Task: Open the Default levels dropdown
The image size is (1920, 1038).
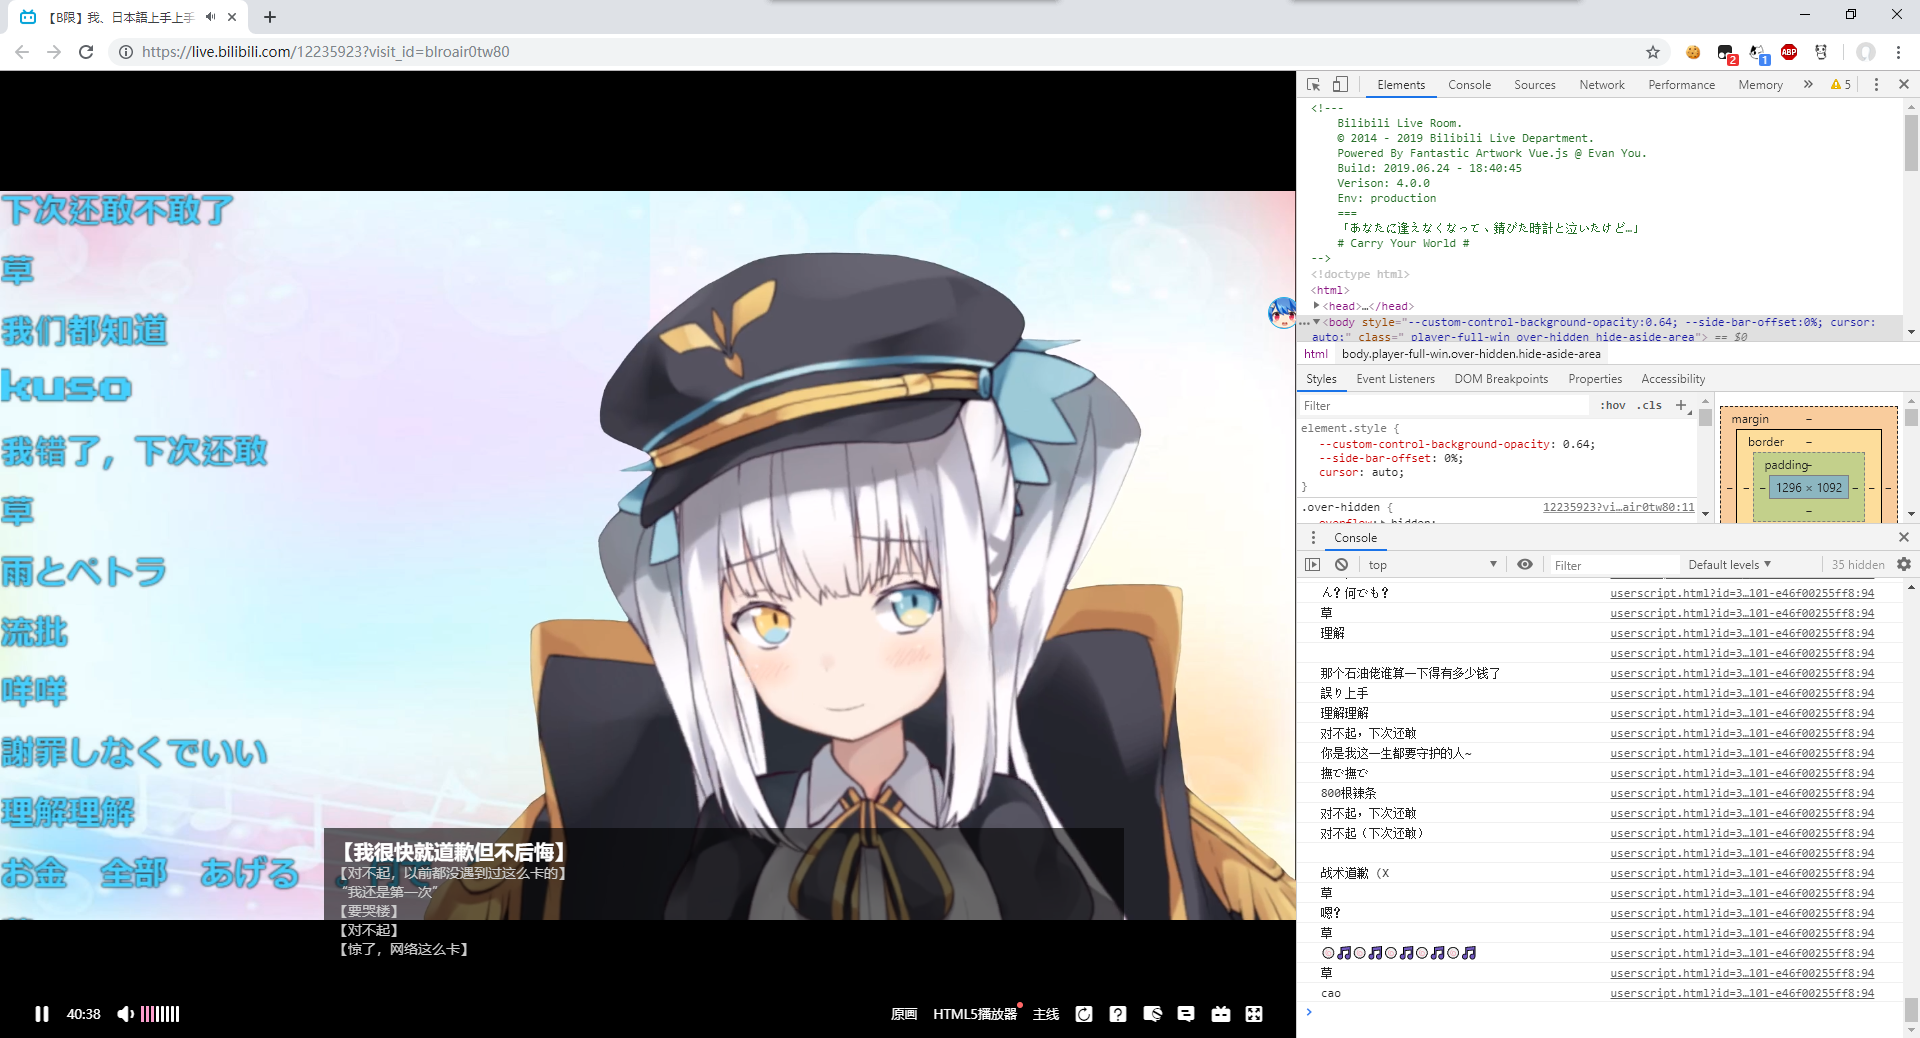Action: pyautogui.click(x=1729, y=565)
